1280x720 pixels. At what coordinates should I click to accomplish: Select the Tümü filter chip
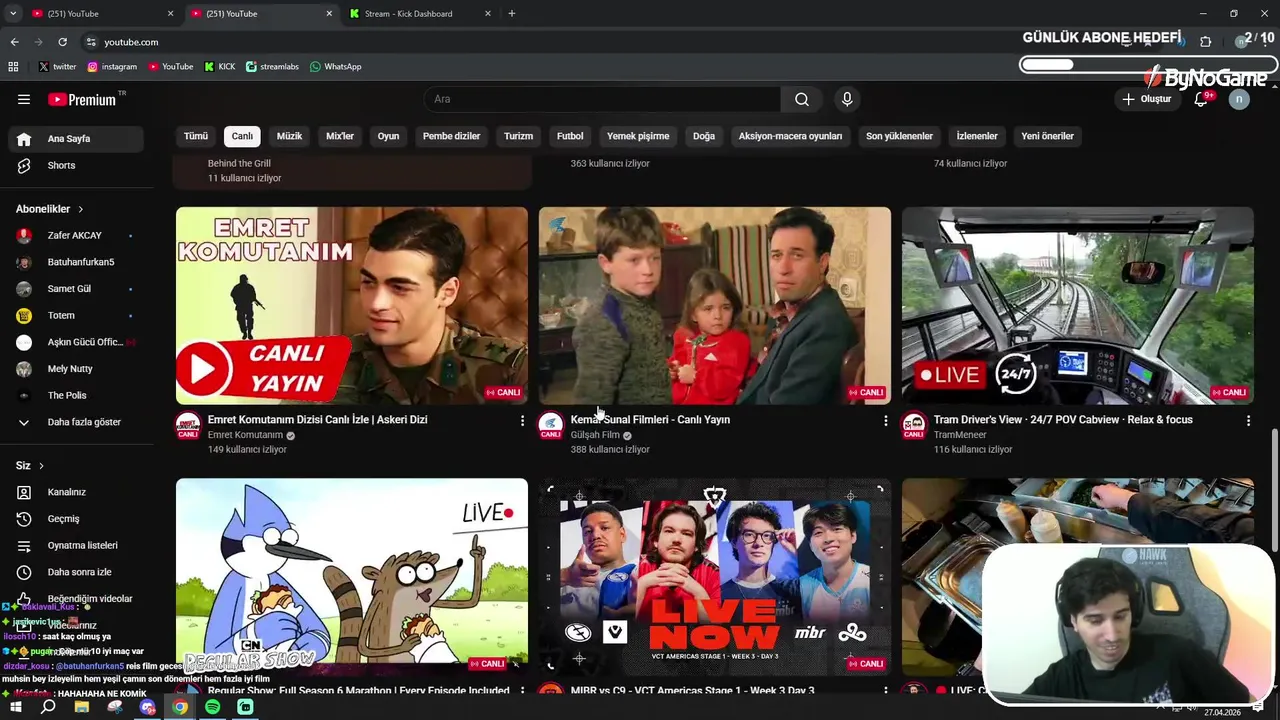point(196,136)
